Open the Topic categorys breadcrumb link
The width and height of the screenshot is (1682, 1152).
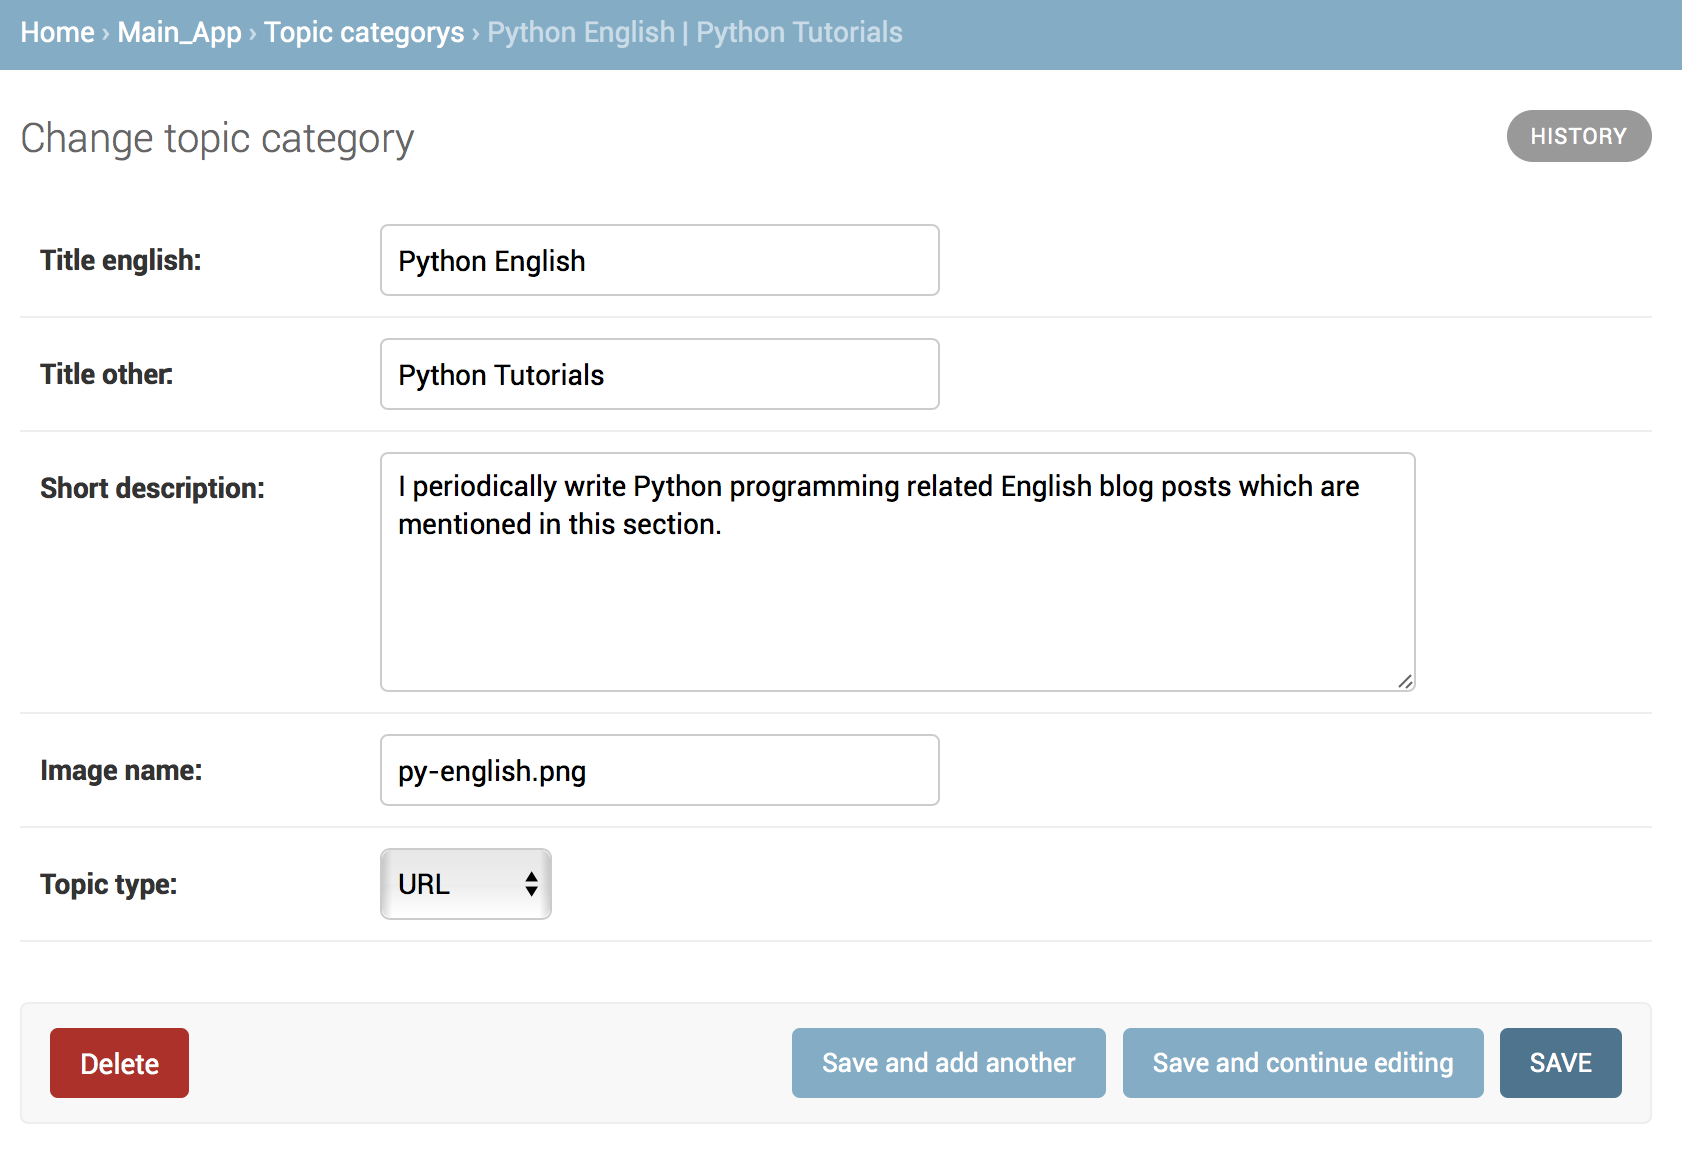click(364, 33)
